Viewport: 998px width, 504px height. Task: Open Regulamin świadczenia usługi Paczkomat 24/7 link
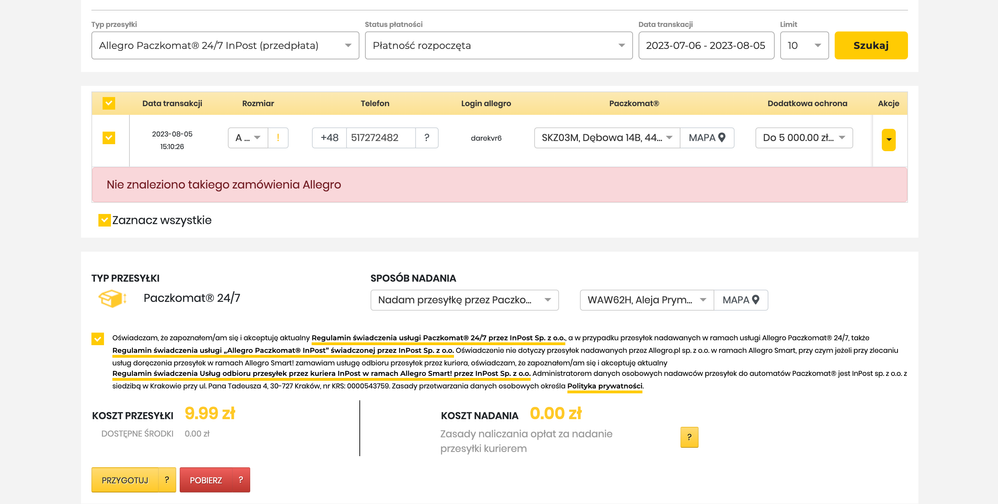[439, 338]
